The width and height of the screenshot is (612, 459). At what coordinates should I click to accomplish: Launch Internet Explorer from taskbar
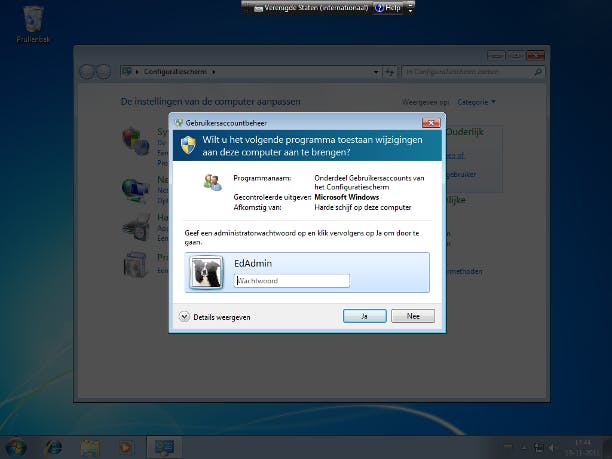point(54,447)
